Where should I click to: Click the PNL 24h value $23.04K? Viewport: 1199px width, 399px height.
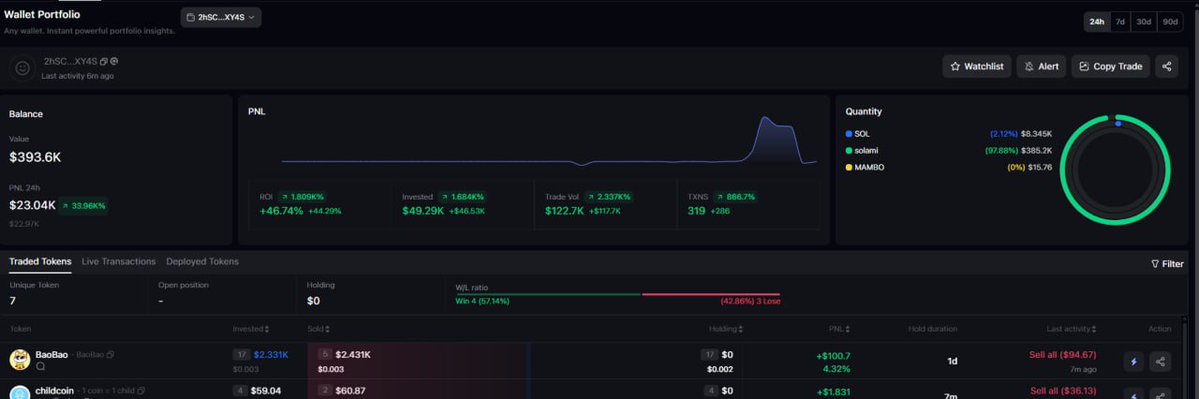33,205
